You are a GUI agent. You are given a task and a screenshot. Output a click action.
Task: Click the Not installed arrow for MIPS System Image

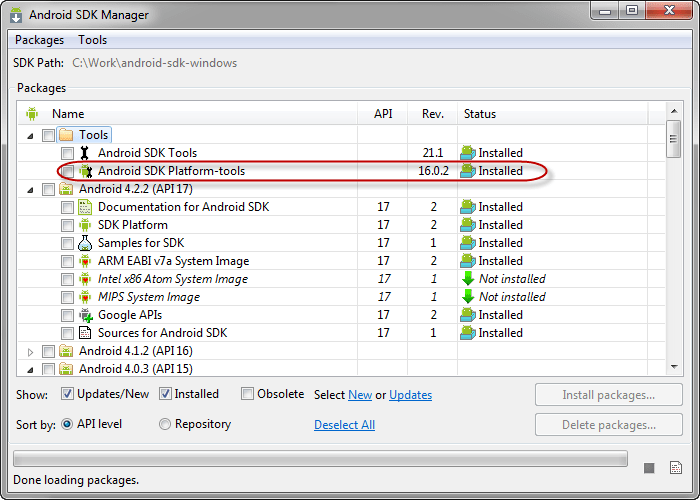467,296
